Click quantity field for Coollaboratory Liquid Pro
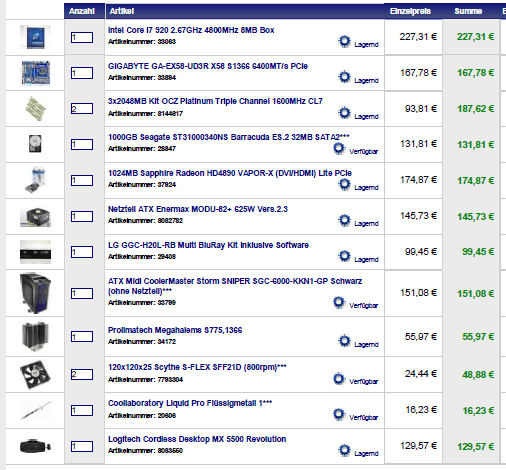 [x=82, y=410]
